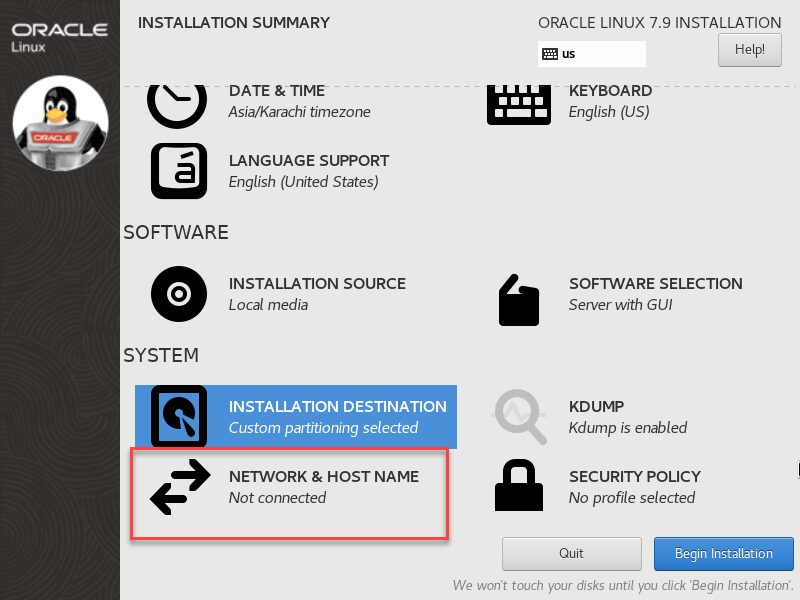Open the Network & Host Name arrows icon

click(180, 487)
